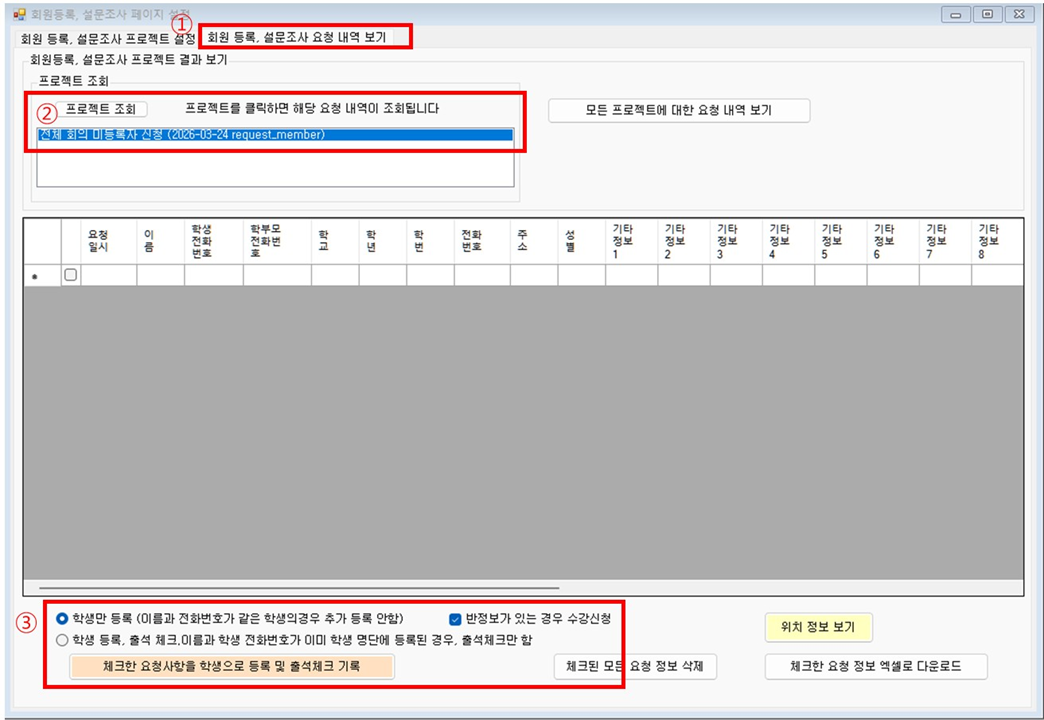The image size is (1044, 720).
Task: Download with 체크한 요청 정보 엑셀로 다운로드
Action: 875,666
